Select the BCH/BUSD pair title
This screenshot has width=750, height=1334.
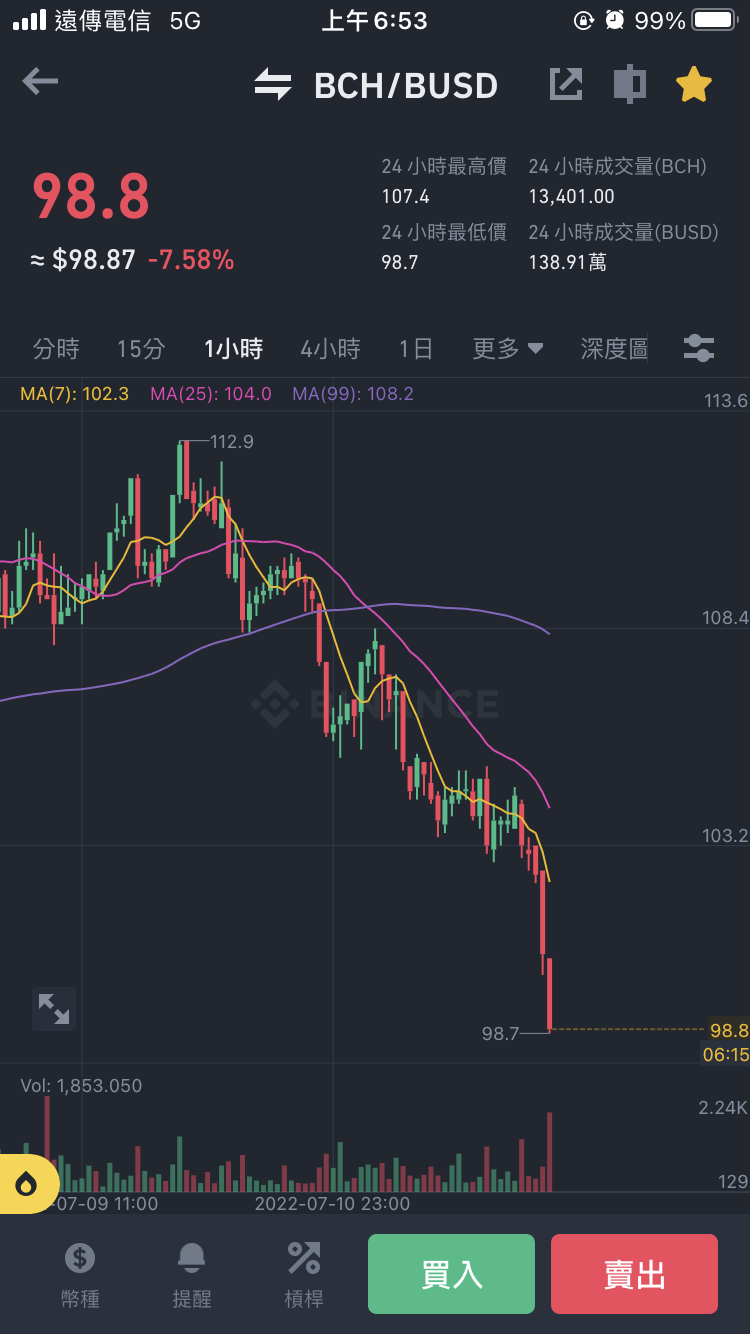coord(406,86)
